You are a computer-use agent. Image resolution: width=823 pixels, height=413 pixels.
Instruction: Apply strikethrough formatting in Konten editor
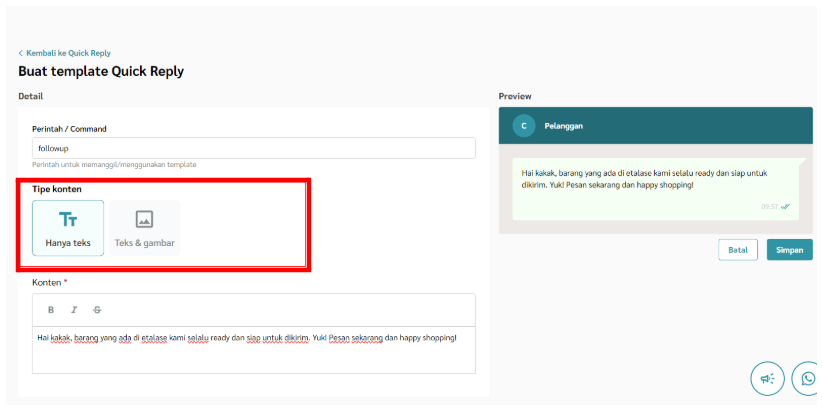(97, 310)
